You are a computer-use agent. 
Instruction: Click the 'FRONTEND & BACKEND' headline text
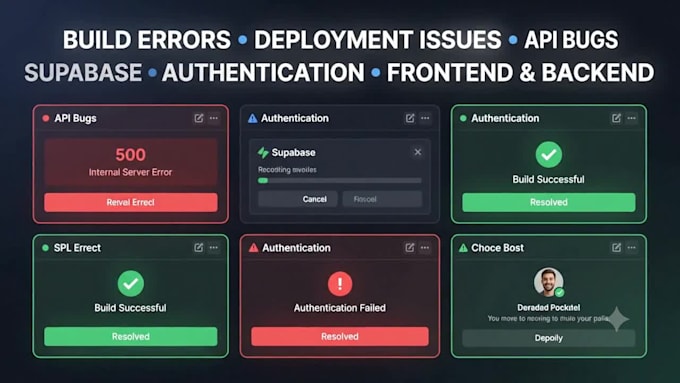(521, 72)
